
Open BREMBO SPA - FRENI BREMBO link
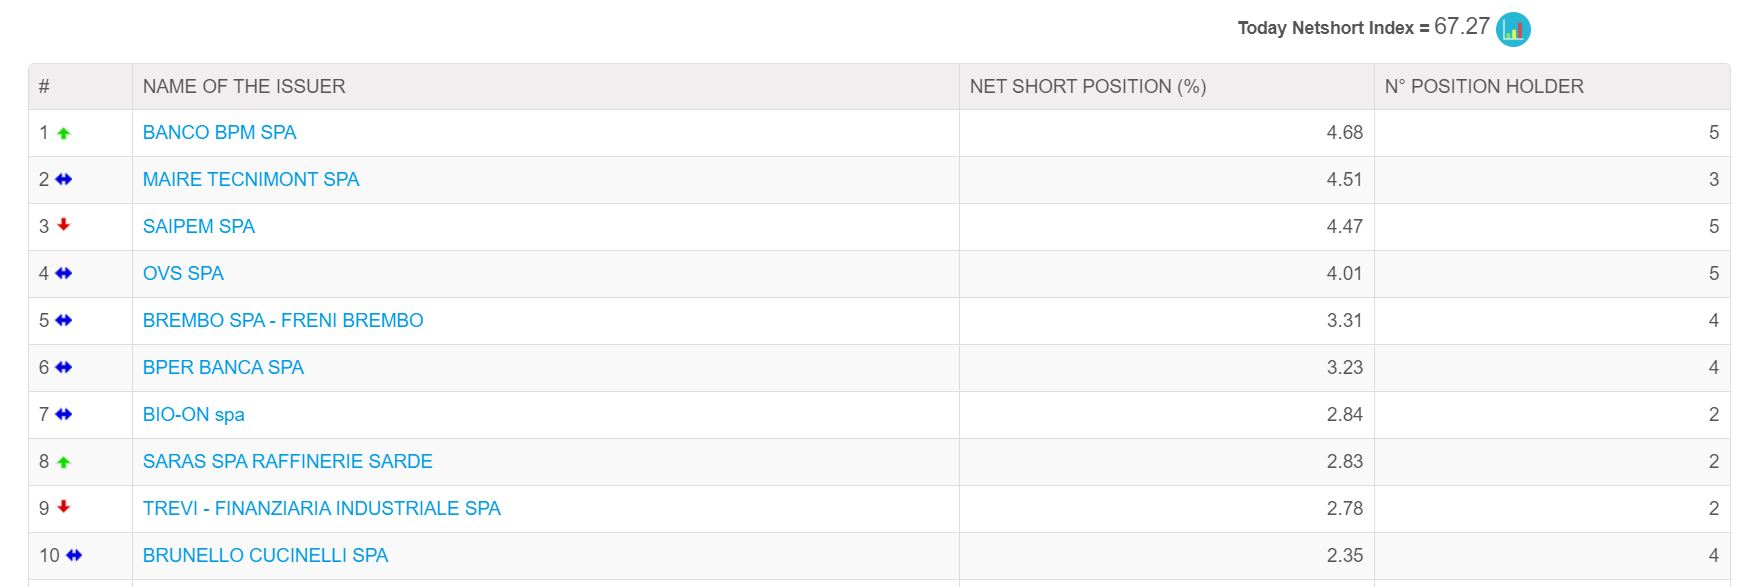[x=283, y=320]
